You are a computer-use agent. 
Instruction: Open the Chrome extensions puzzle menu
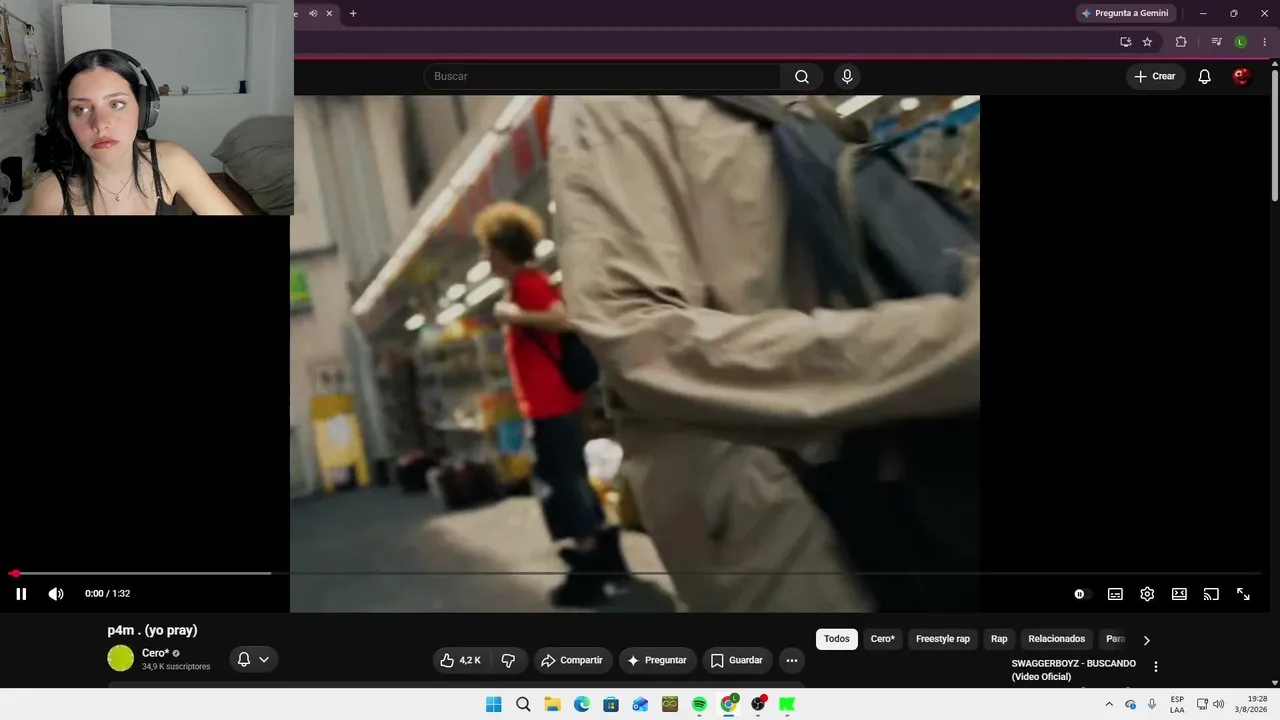pyautogui.click(x=1181, y=42)
